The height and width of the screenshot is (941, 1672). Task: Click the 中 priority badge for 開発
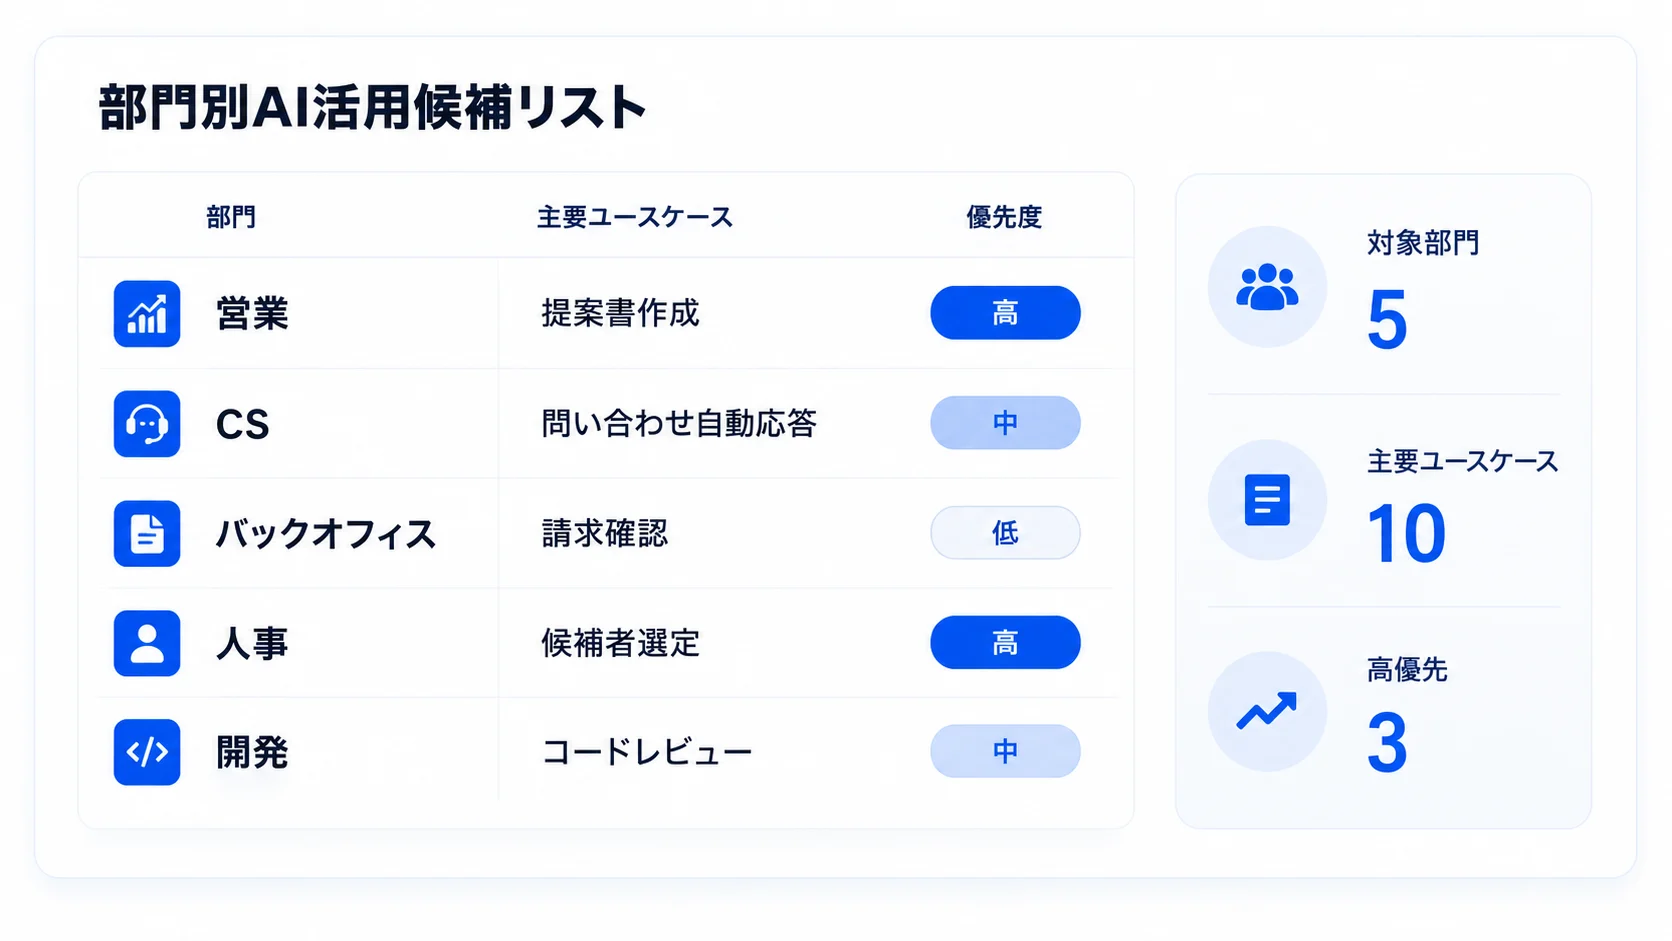(x=1005, y=751)
